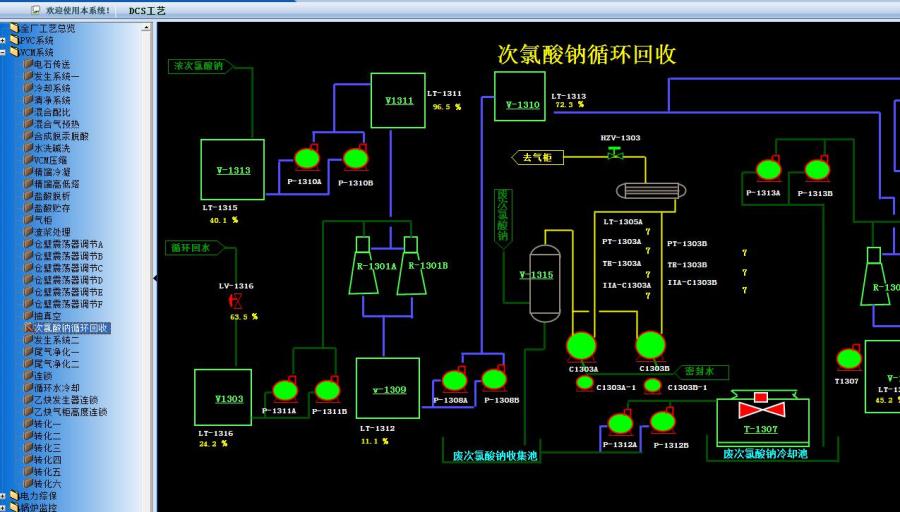Open 电石传送 tree page
Image resolution: width=900 pixels, height=512 pixels.
coord(52,64)
